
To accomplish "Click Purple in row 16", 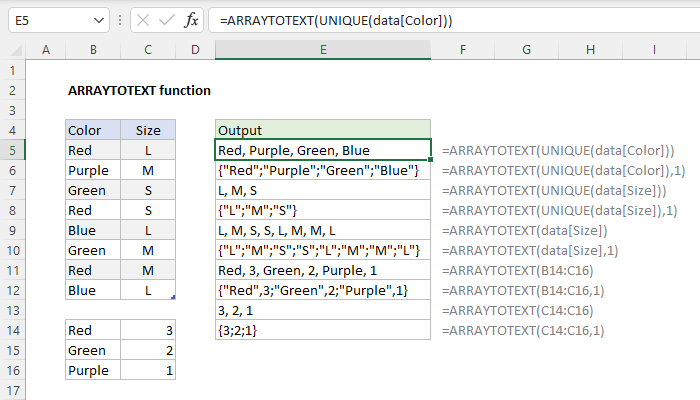I will (93, 371).
